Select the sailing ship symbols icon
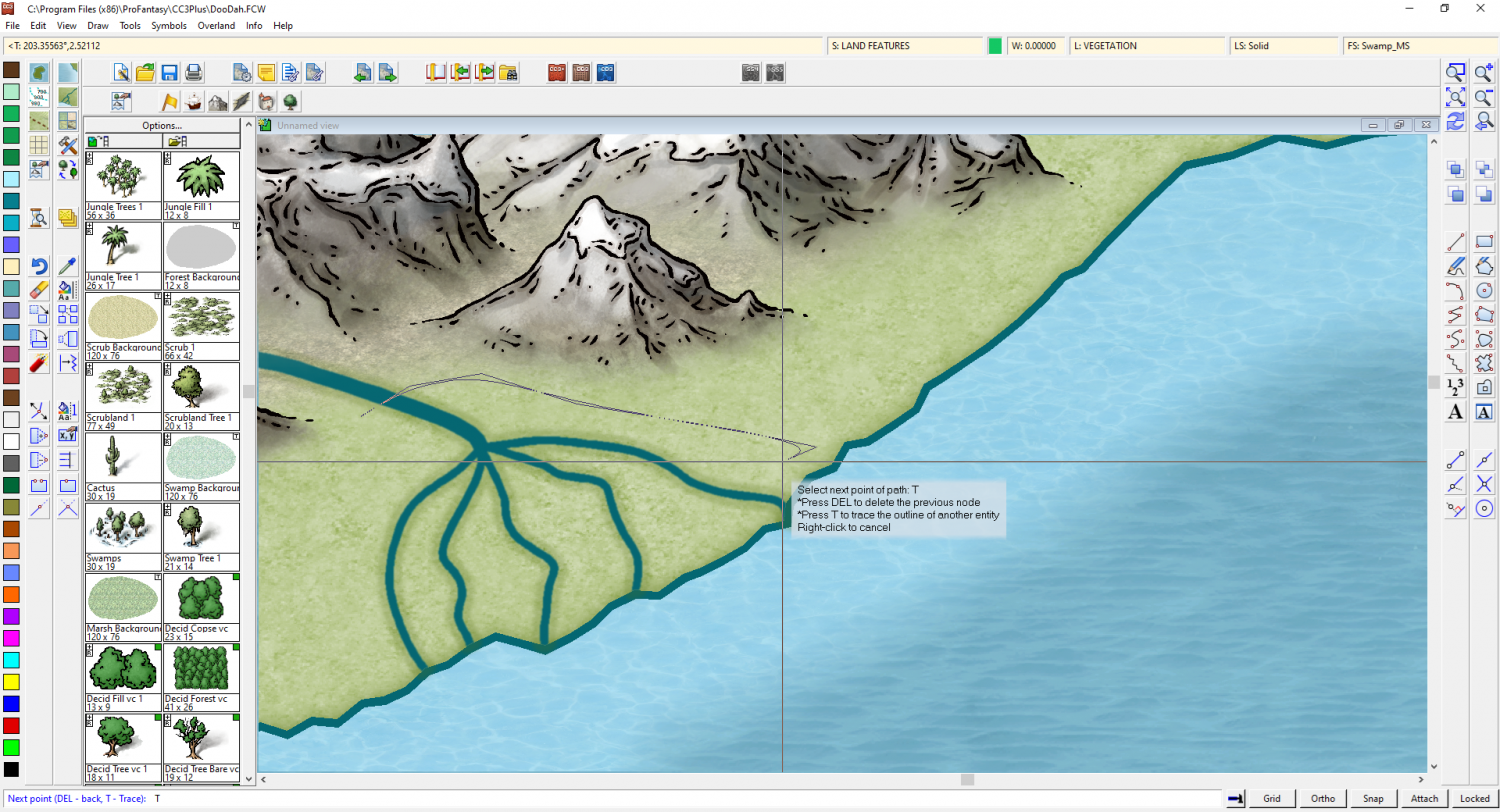1500x812 pixels. point(194,102)
